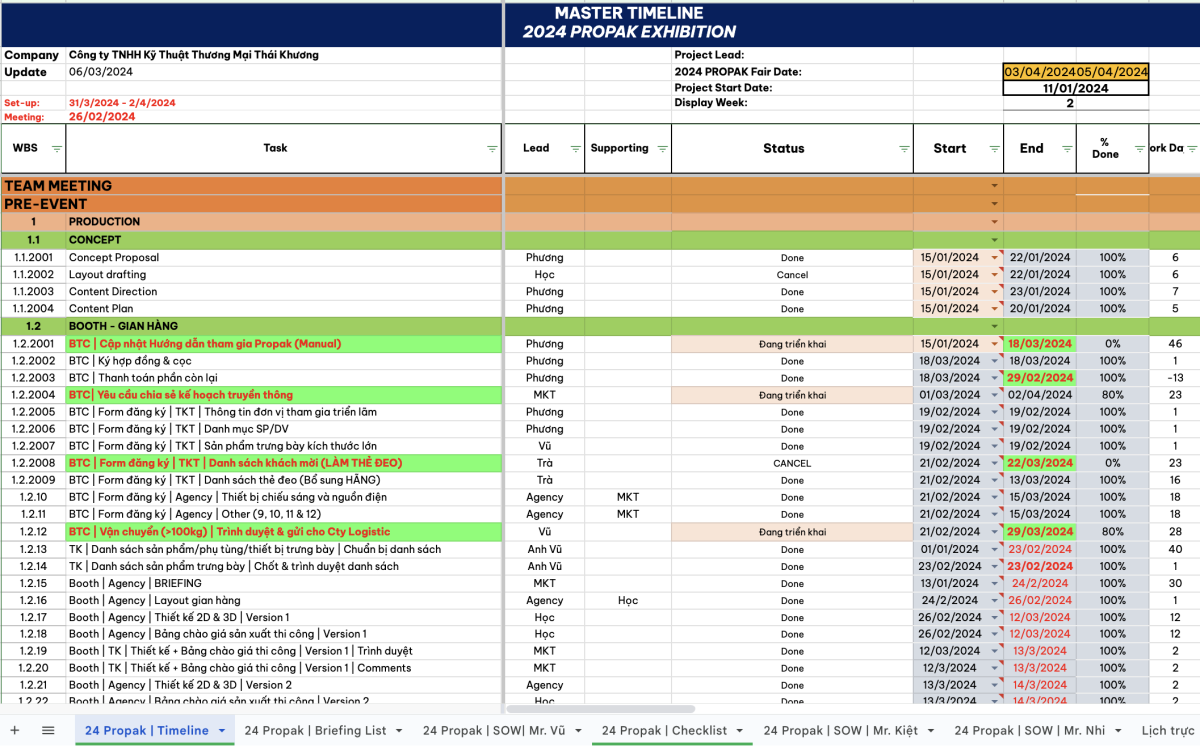Screen dimensions: 1200x746
Task: Open the End column filter
Action: (1067, 148)
